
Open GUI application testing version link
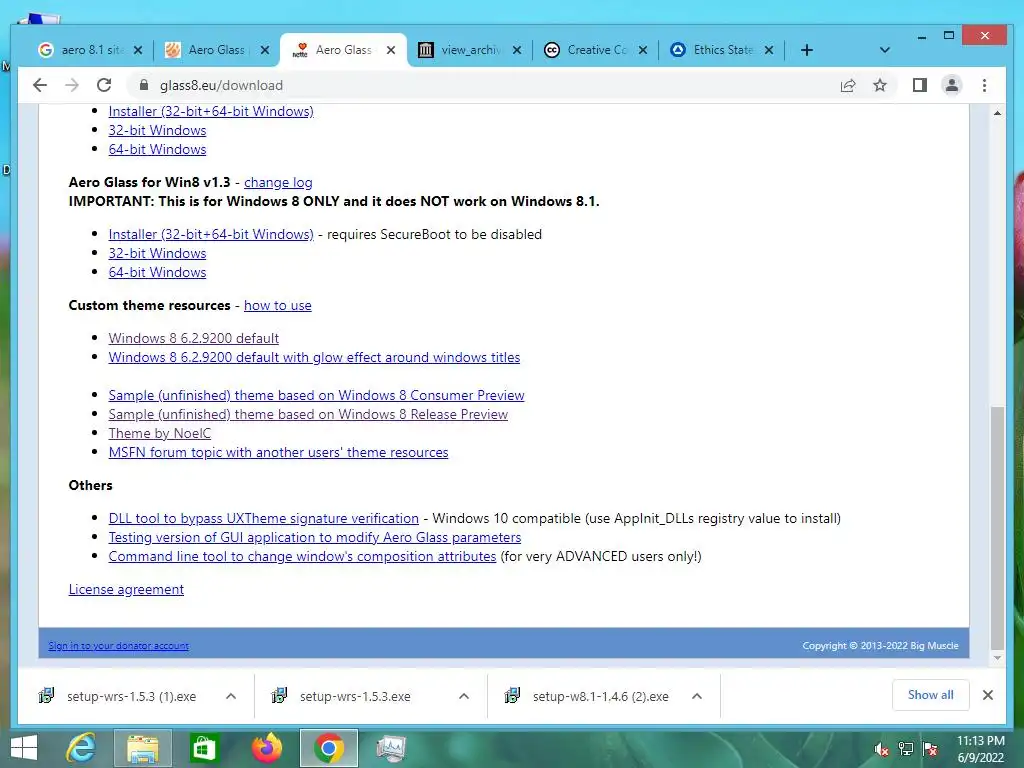pos(315,537)
